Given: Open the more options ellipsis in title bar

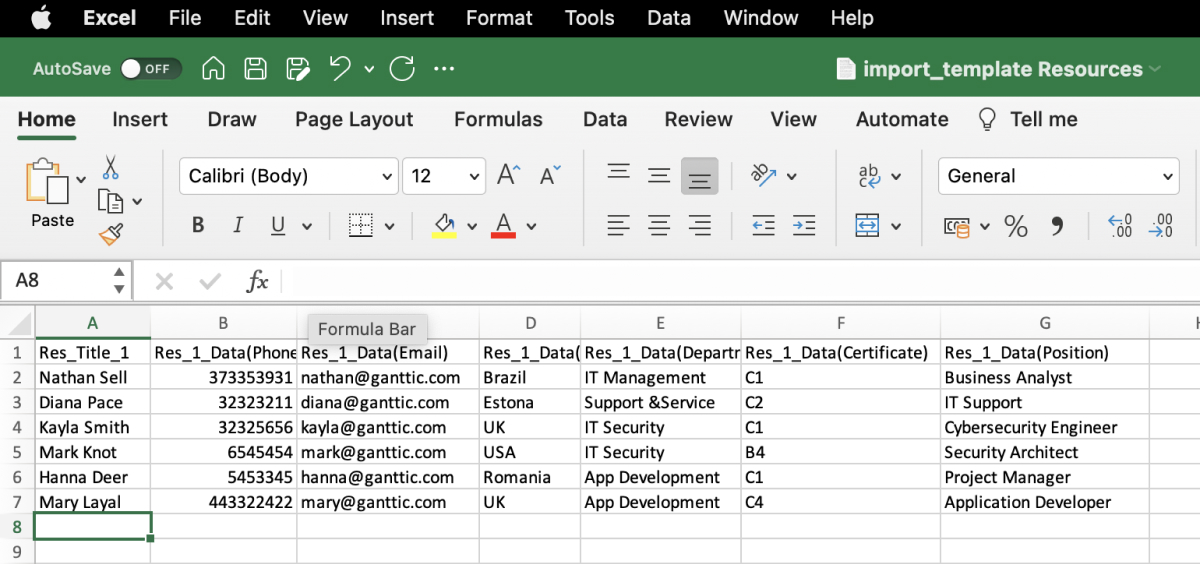Looking at the screenshot, I should click(444, 69).
